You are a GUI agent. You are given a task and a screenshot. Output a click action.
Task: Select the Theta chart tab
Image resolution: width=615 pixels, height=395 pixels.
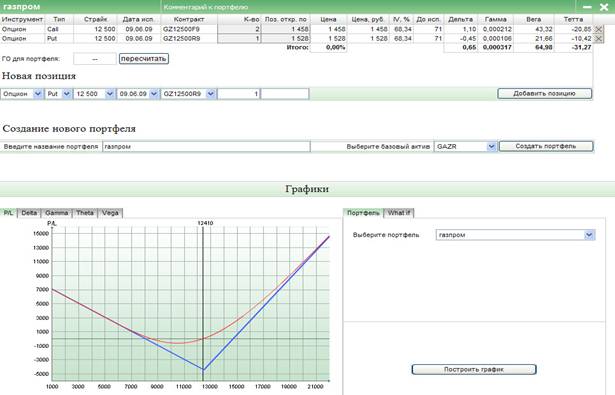tap(85, 213)
